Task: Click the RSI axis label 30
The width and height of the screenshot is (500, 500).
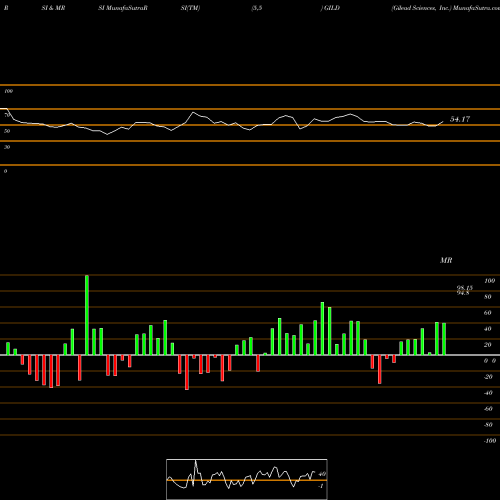Action: click(x=7, y=147)
